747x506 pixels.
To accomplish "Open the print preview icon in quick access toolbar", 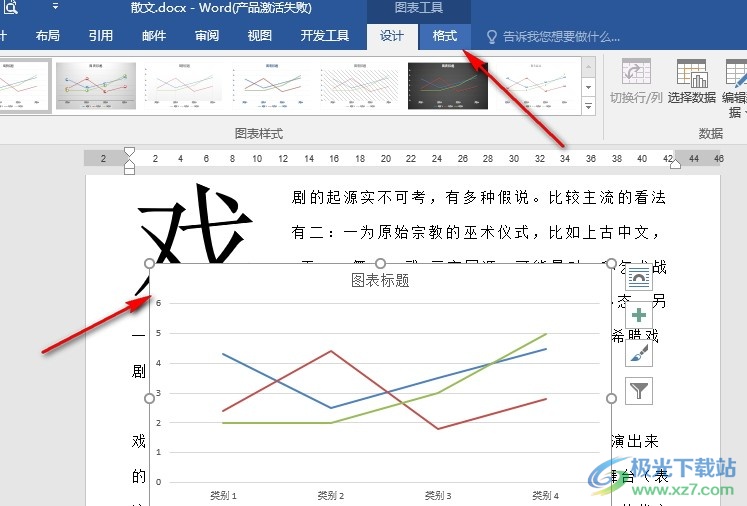I will click(10, 7).
